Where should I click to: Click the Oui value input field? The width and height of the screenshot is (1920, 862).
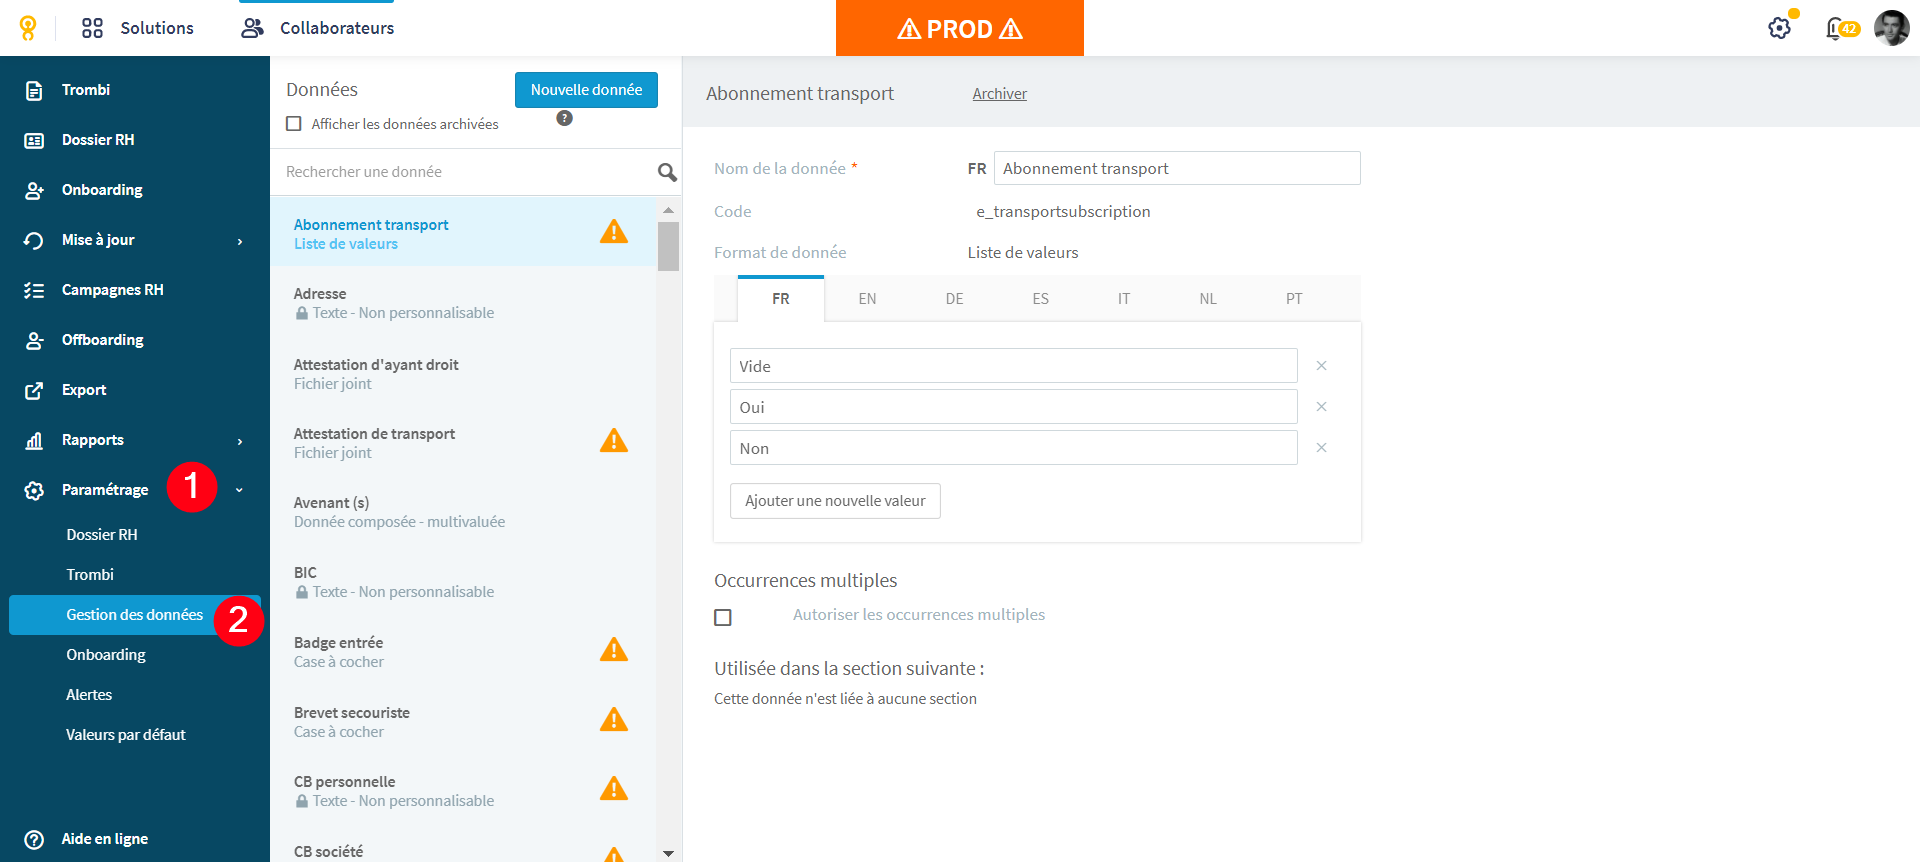click(x=1014, y=407)
